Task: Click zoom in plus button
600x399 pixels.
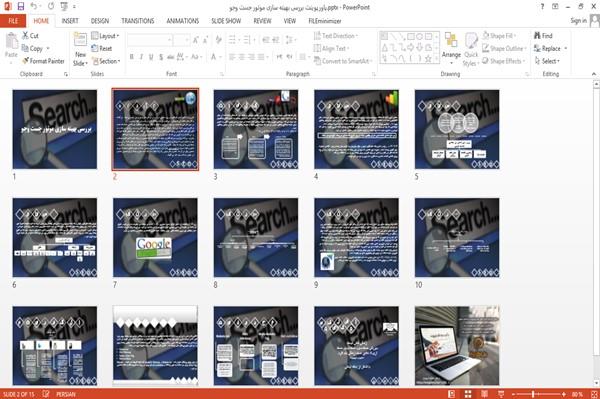Action: [564, 394]
